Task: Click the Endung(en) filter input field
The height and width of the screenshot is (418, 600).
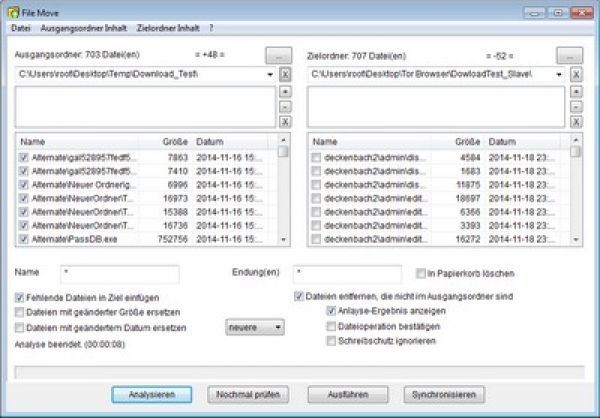Action: click(347, 274)
